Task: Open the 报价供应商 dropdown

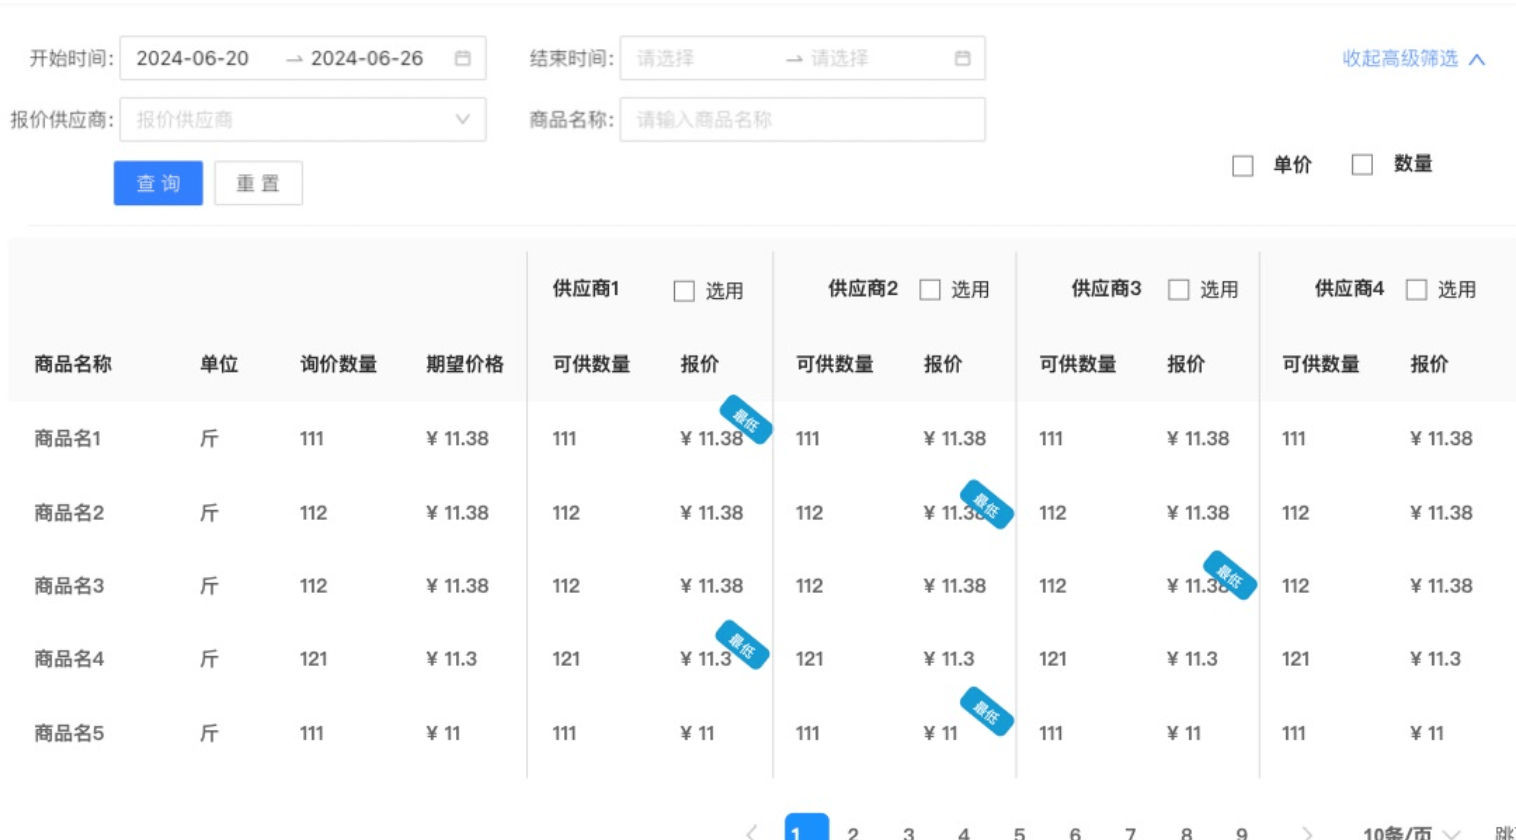Action: [x=303, y=119]
